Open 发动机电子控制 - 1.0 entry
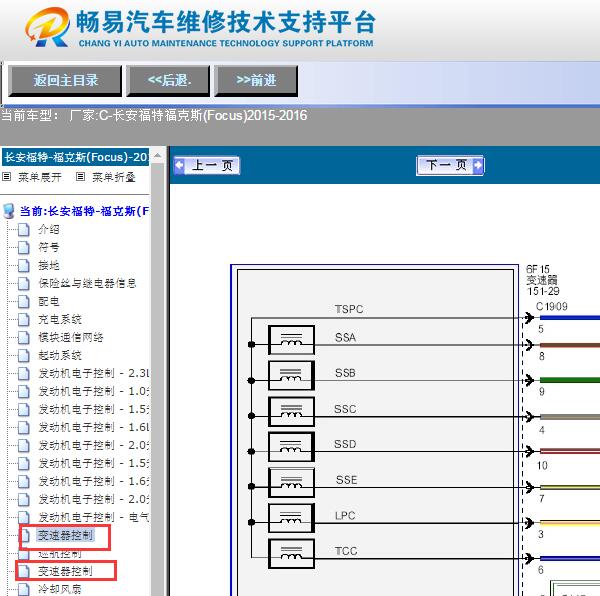Viewport: 600px width, 596px height. click(93, 391)
